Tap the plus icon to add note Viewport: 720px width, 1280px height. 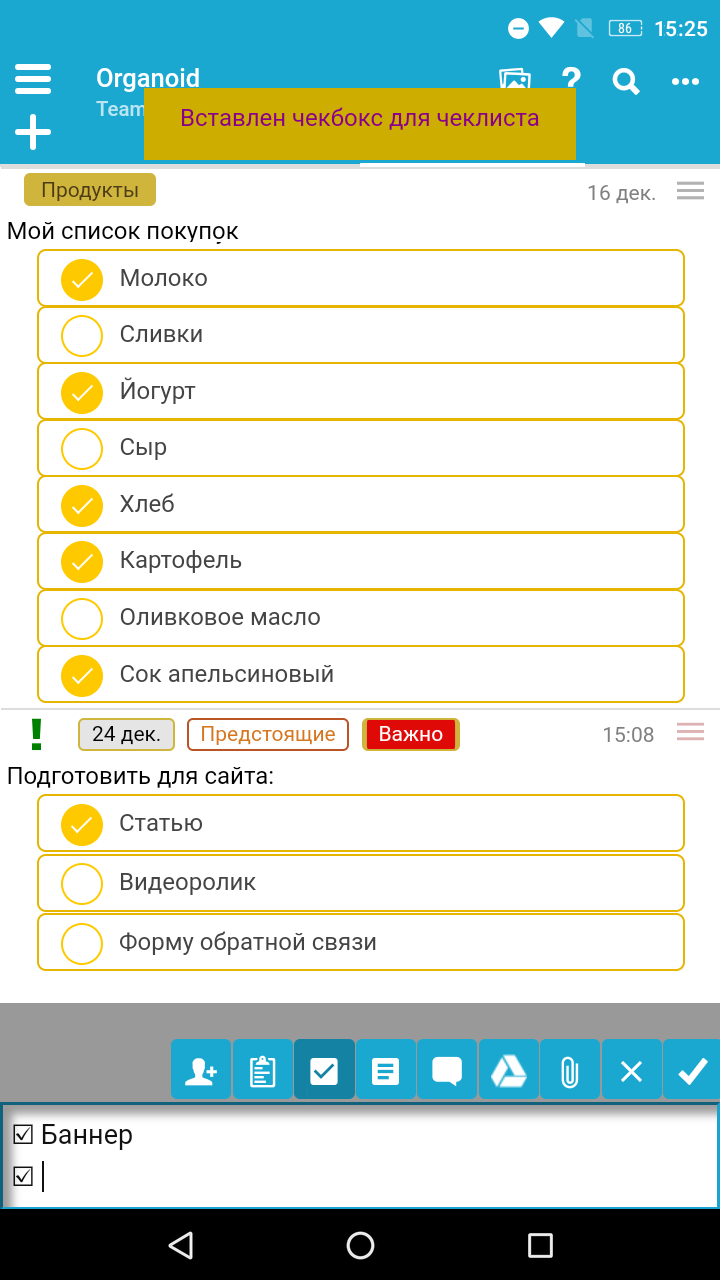(33, 132)
